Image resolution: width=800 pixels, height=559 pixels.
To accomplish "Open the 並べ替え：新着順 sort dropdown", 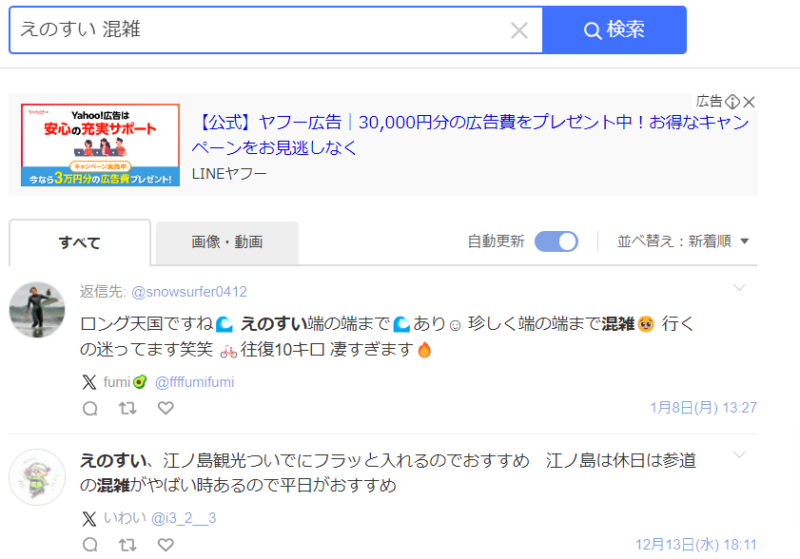I will coord(683,241).
